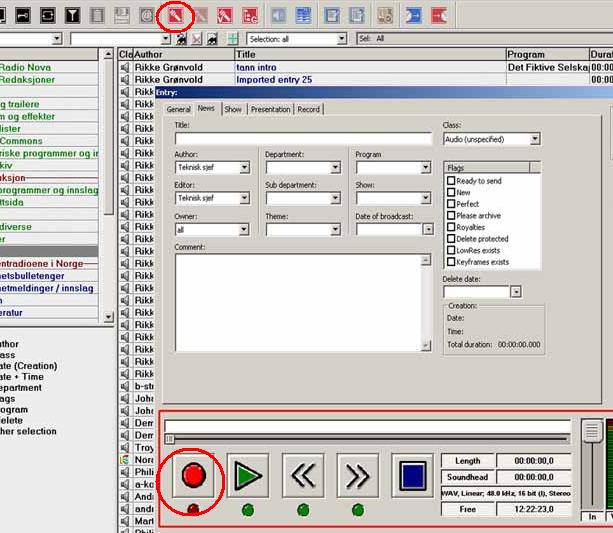Click the gray at-sign mail icon
This screenshot has width=613, height=533.
point(147,15)
